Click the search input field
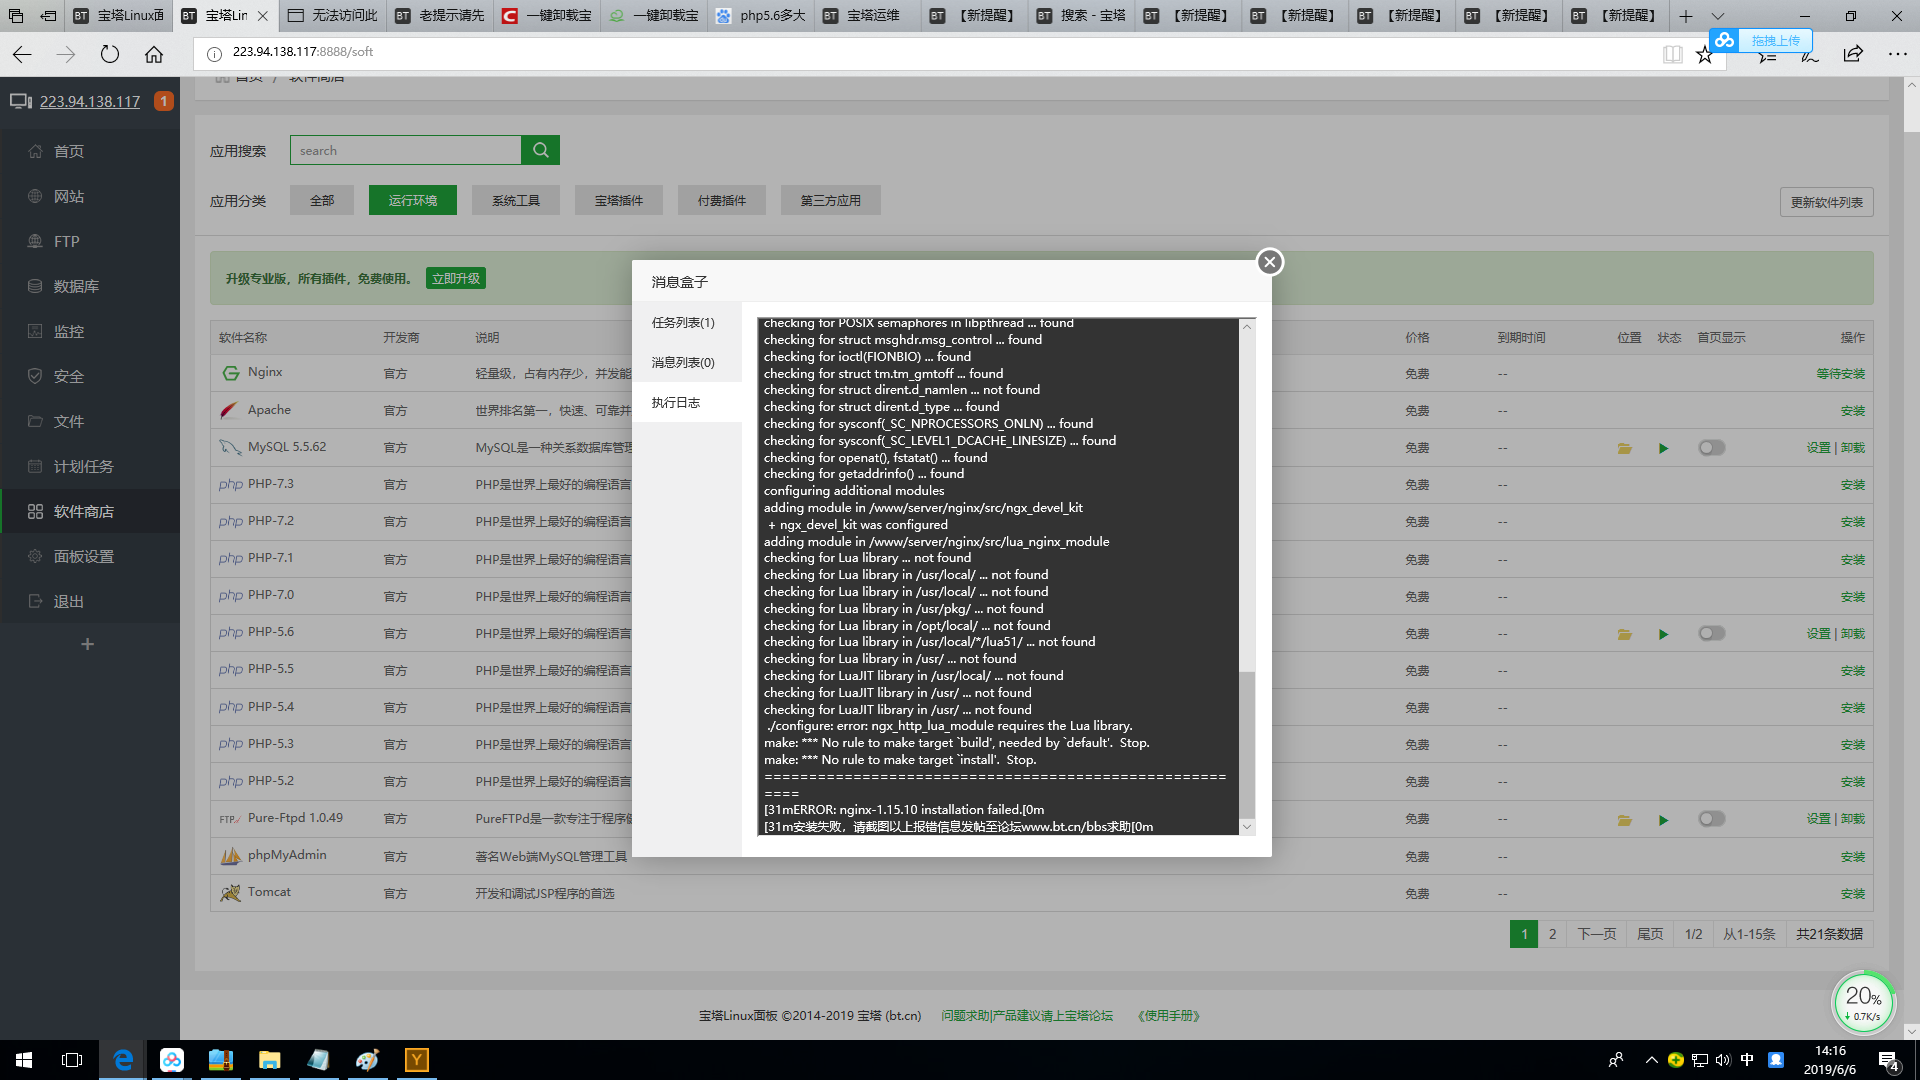The image size is (1920, 1080). tap(407, 149)
